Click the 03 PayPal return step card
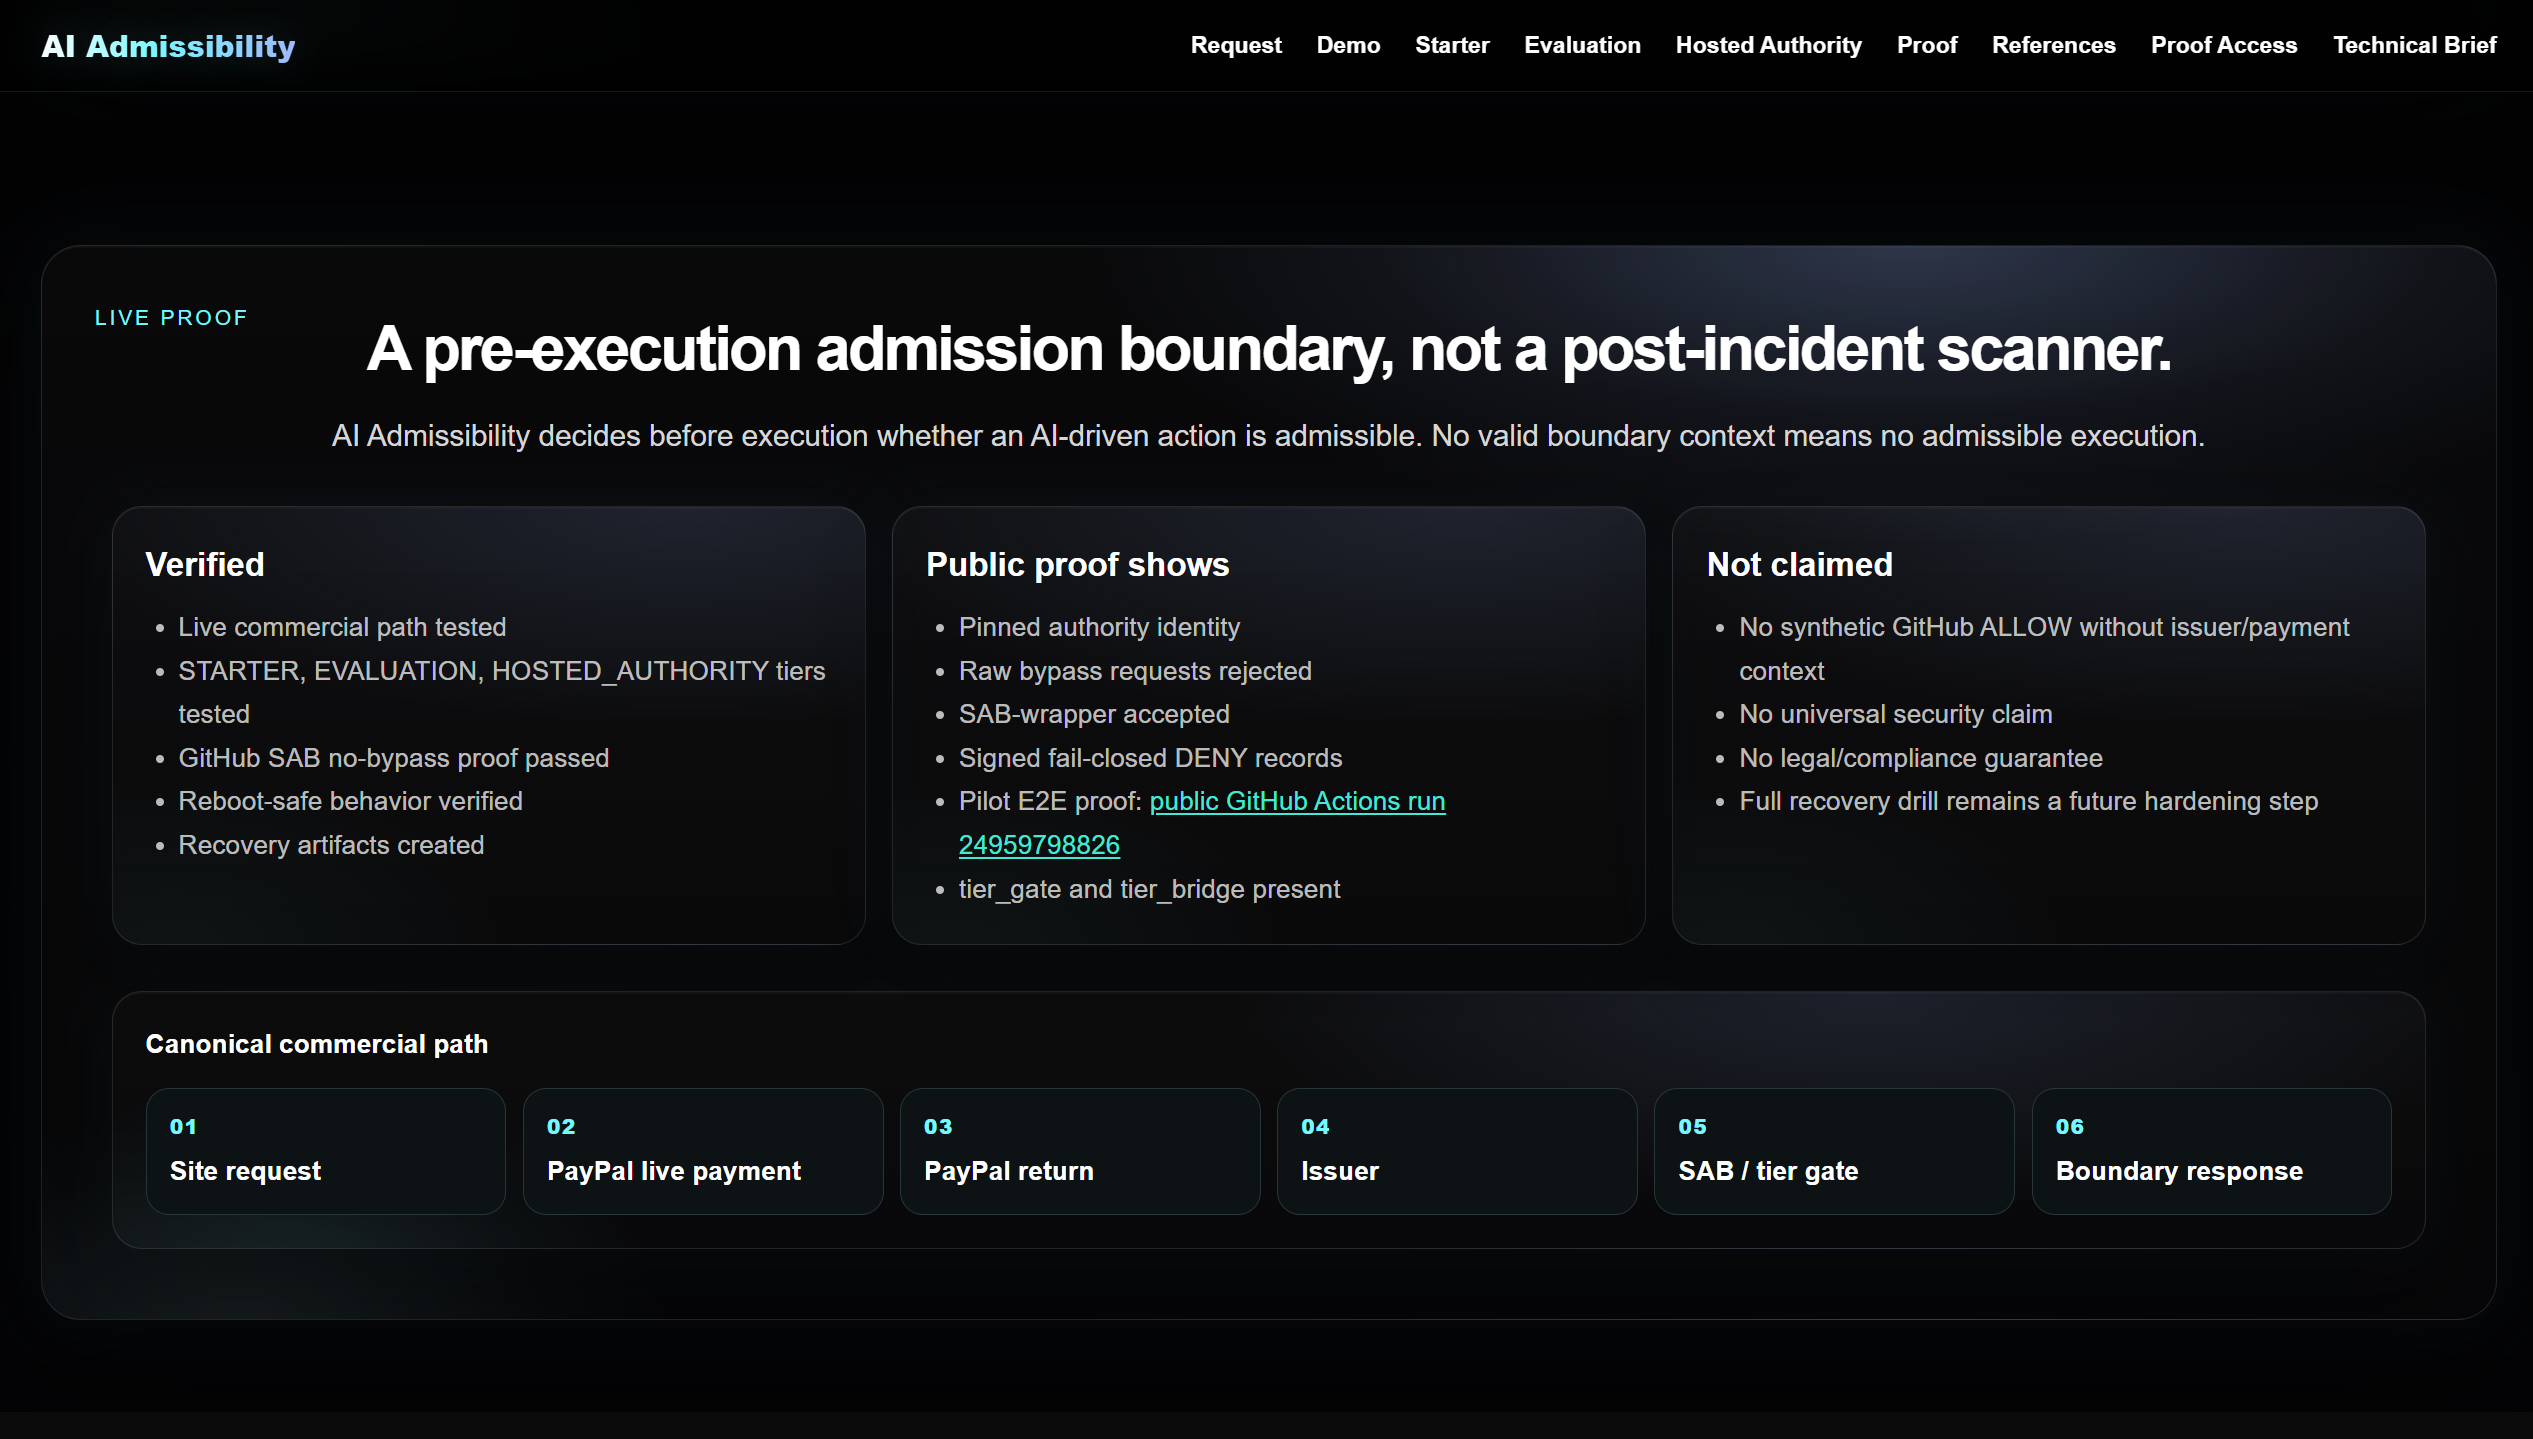The width and height of the screenshot is (2533, 1439). pos(1080,1151)
